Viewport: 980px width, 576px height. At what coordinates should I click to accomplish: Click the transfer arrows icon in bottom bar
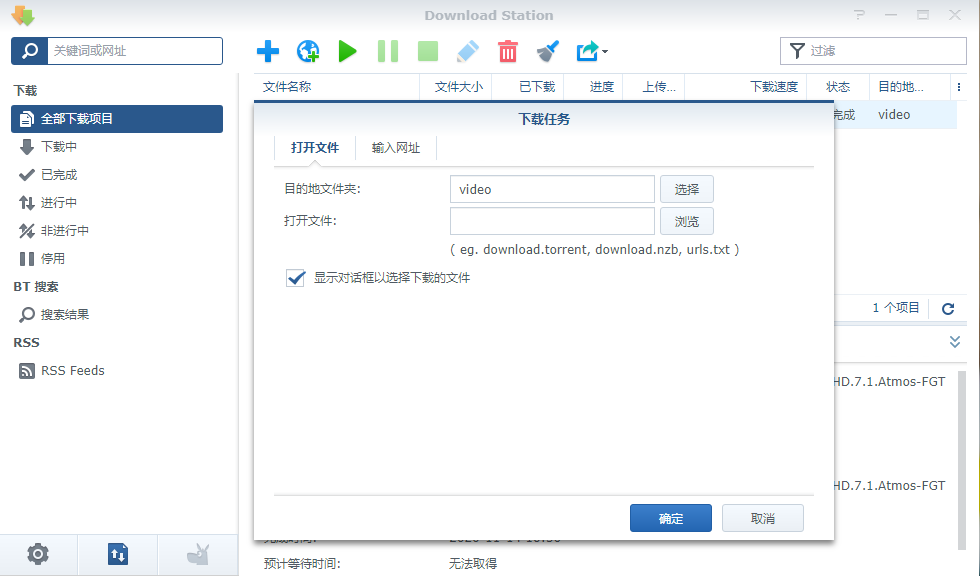pyautogui.click(x=118, y=554)
